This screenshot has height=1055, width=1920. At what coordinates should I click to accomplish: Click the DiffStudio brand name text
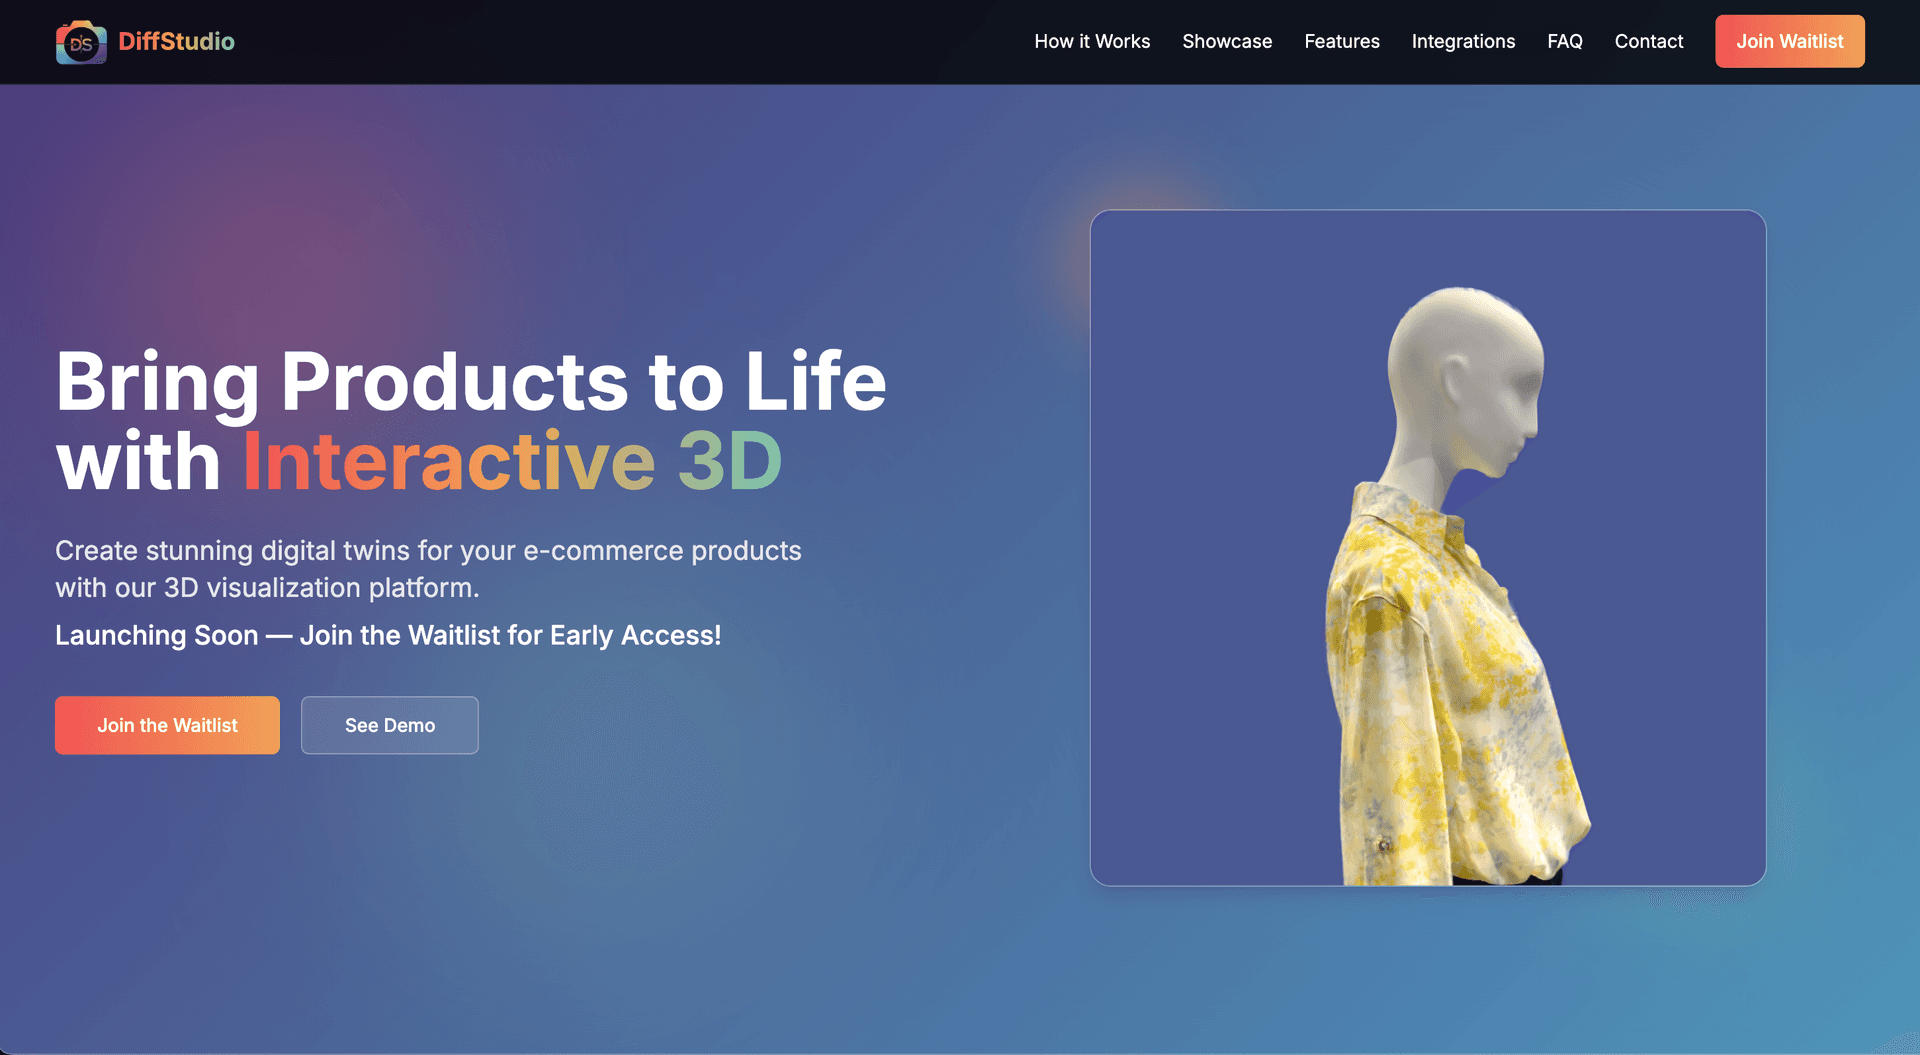click(176, 42)
